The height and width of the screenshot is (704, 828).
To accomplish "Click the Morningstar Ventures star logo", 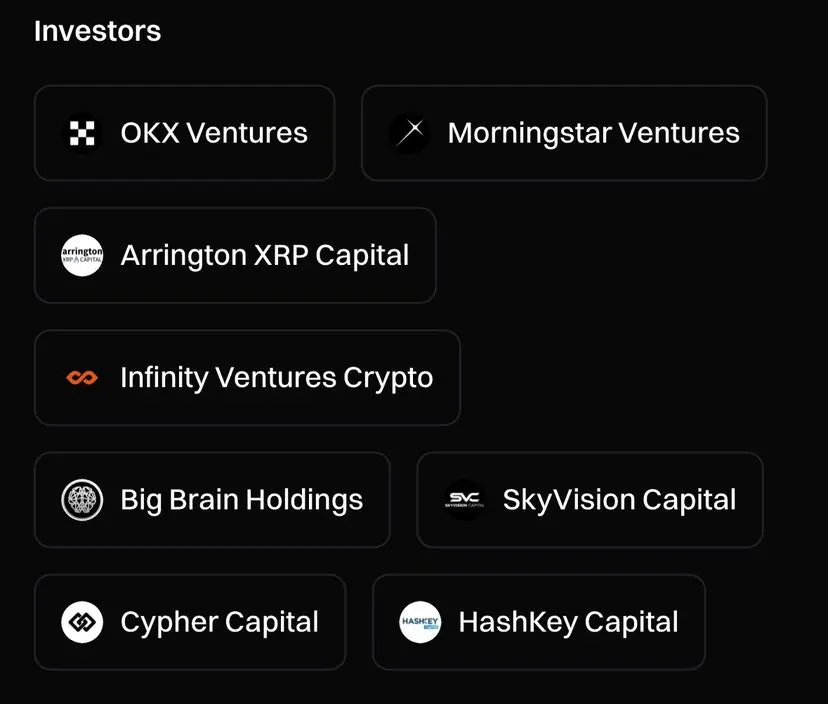I will point(408,133).
